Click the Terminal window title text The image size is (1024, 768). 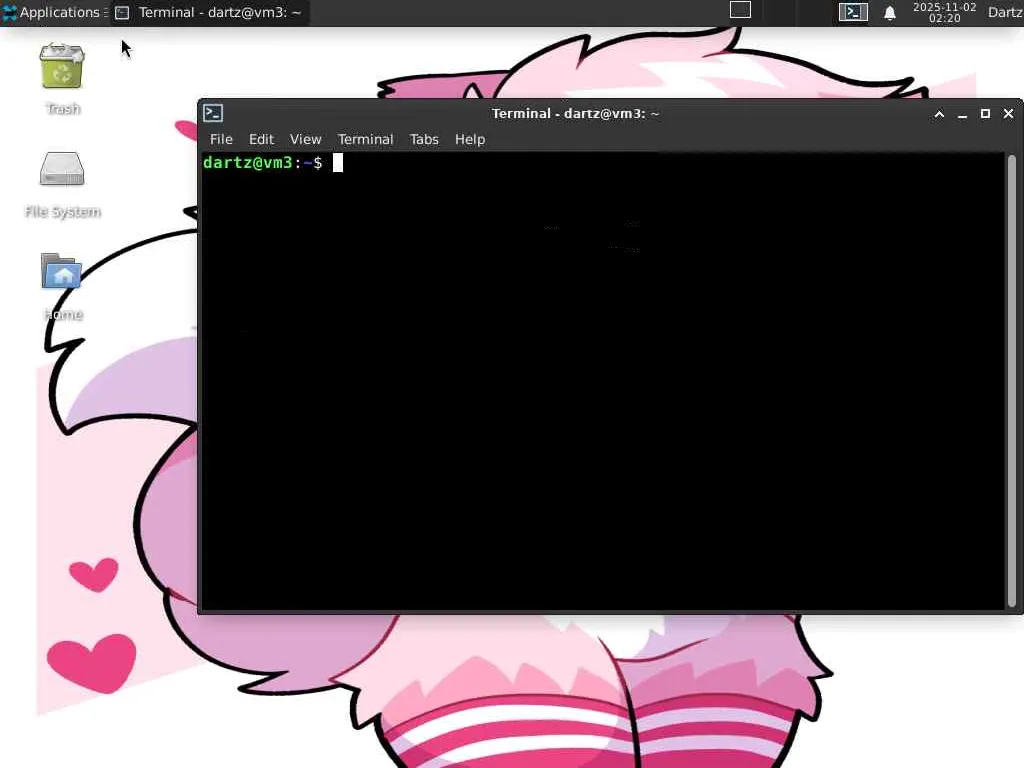click(575, 114)
